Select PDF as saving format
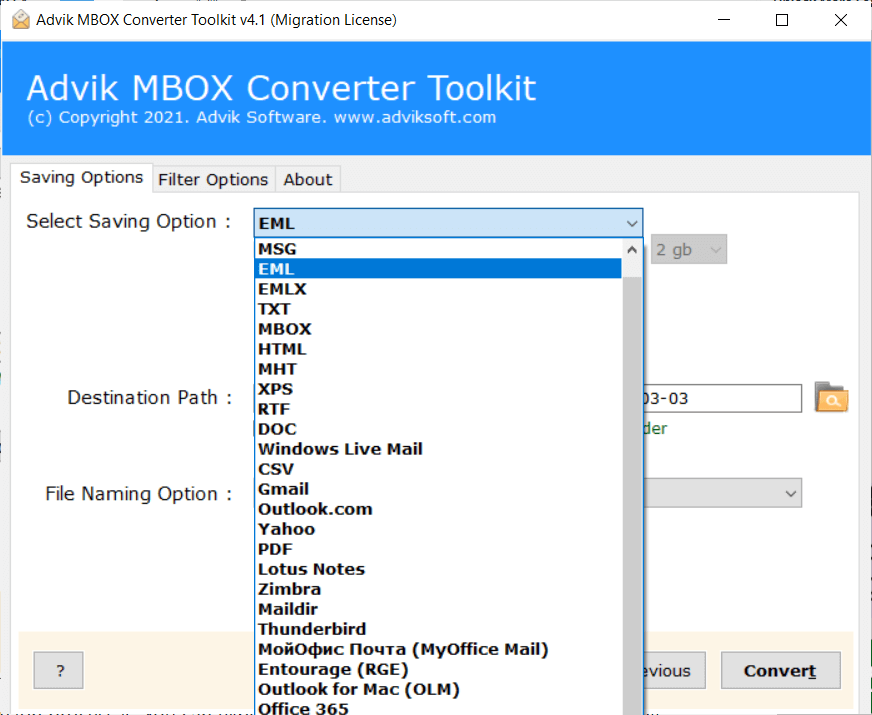872x715 pixels. pos(438,549)
